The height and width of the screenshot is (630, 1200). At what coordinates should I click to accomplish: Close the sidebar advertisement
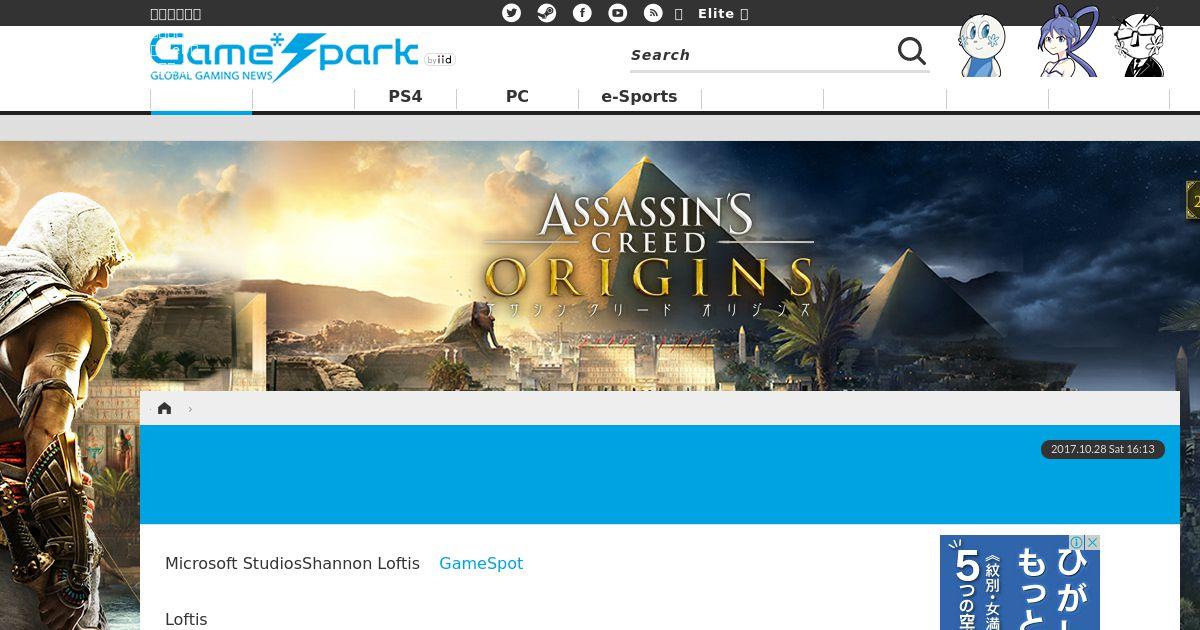point(1093,542)
